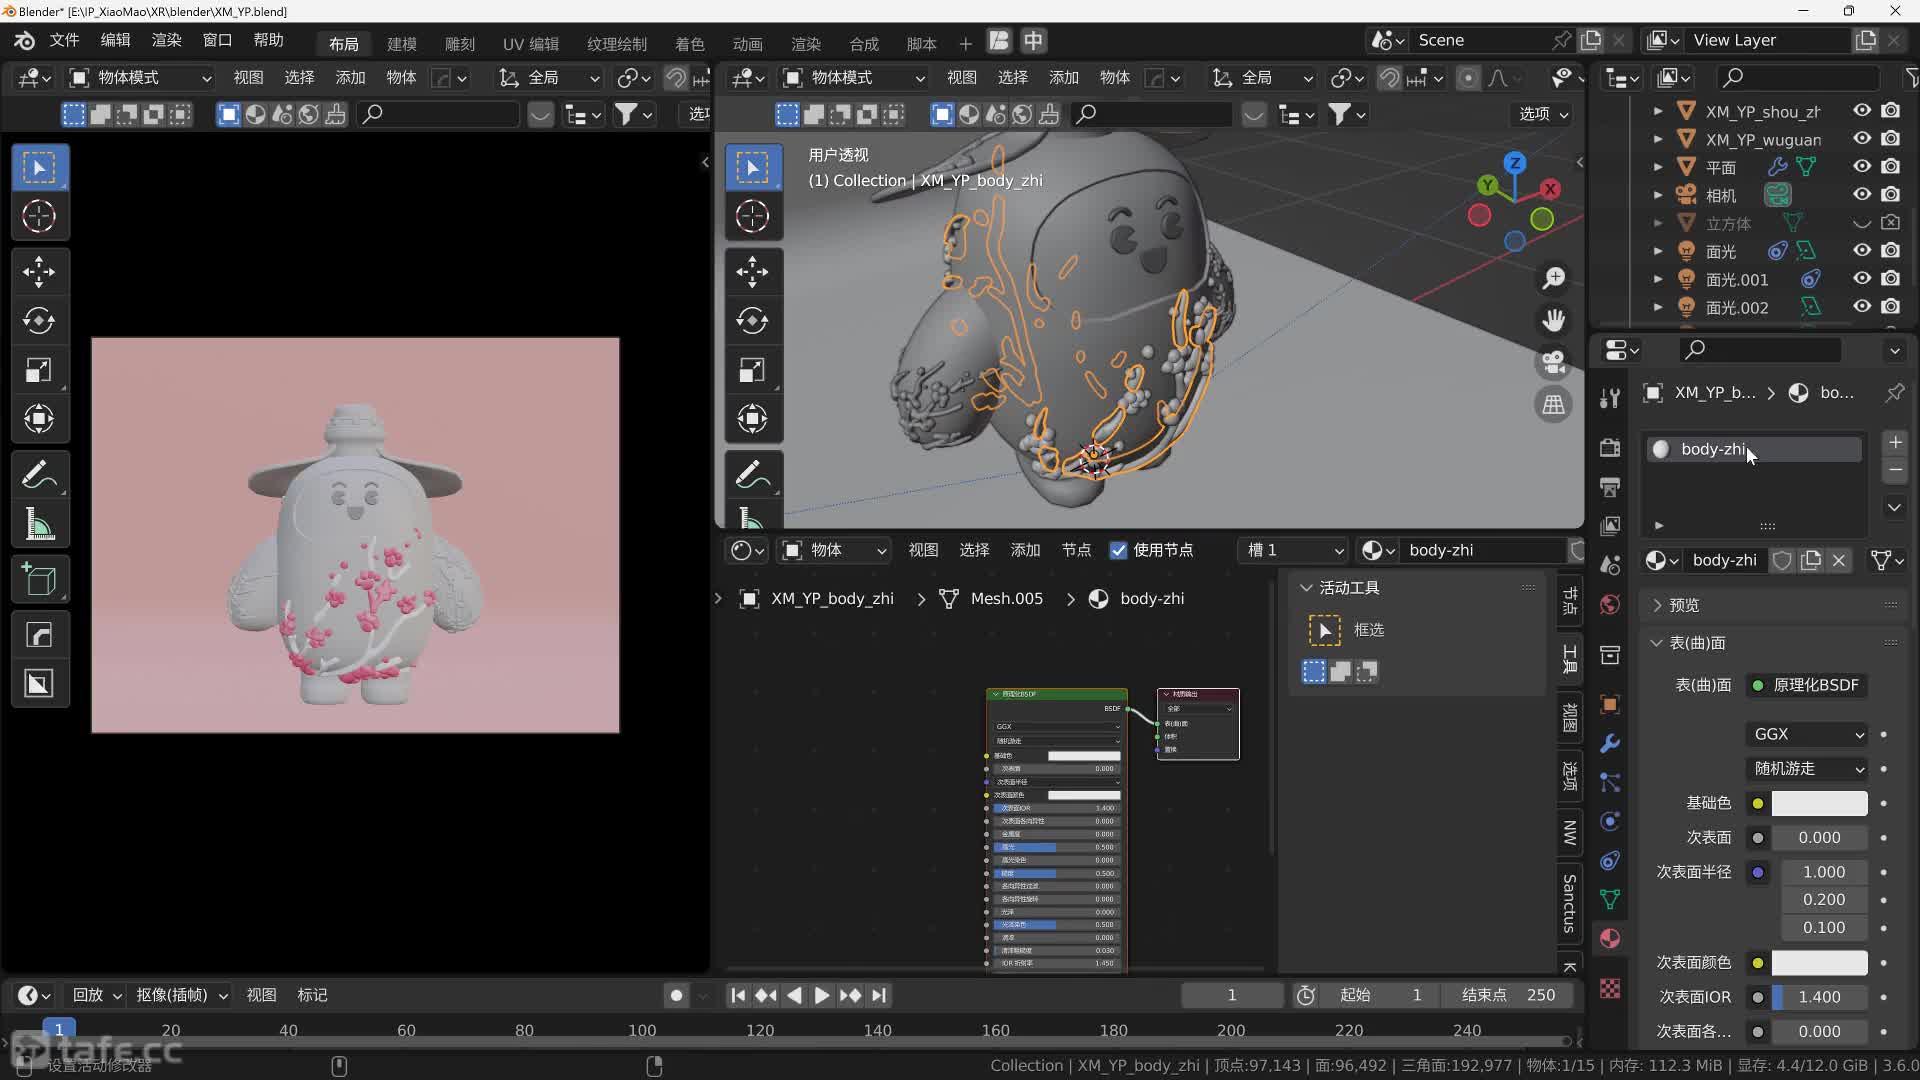1920x1080 pixels.
Task: Select the Cursor tool in left viewport
Action: [x=39, y=216]
